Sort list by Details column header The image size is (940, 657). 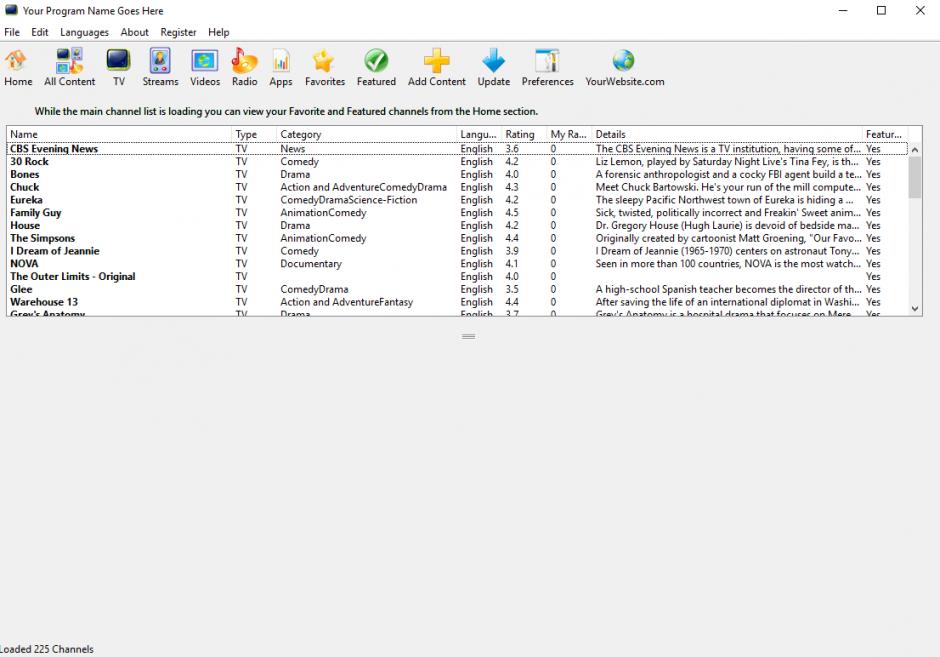click(727, 134)
